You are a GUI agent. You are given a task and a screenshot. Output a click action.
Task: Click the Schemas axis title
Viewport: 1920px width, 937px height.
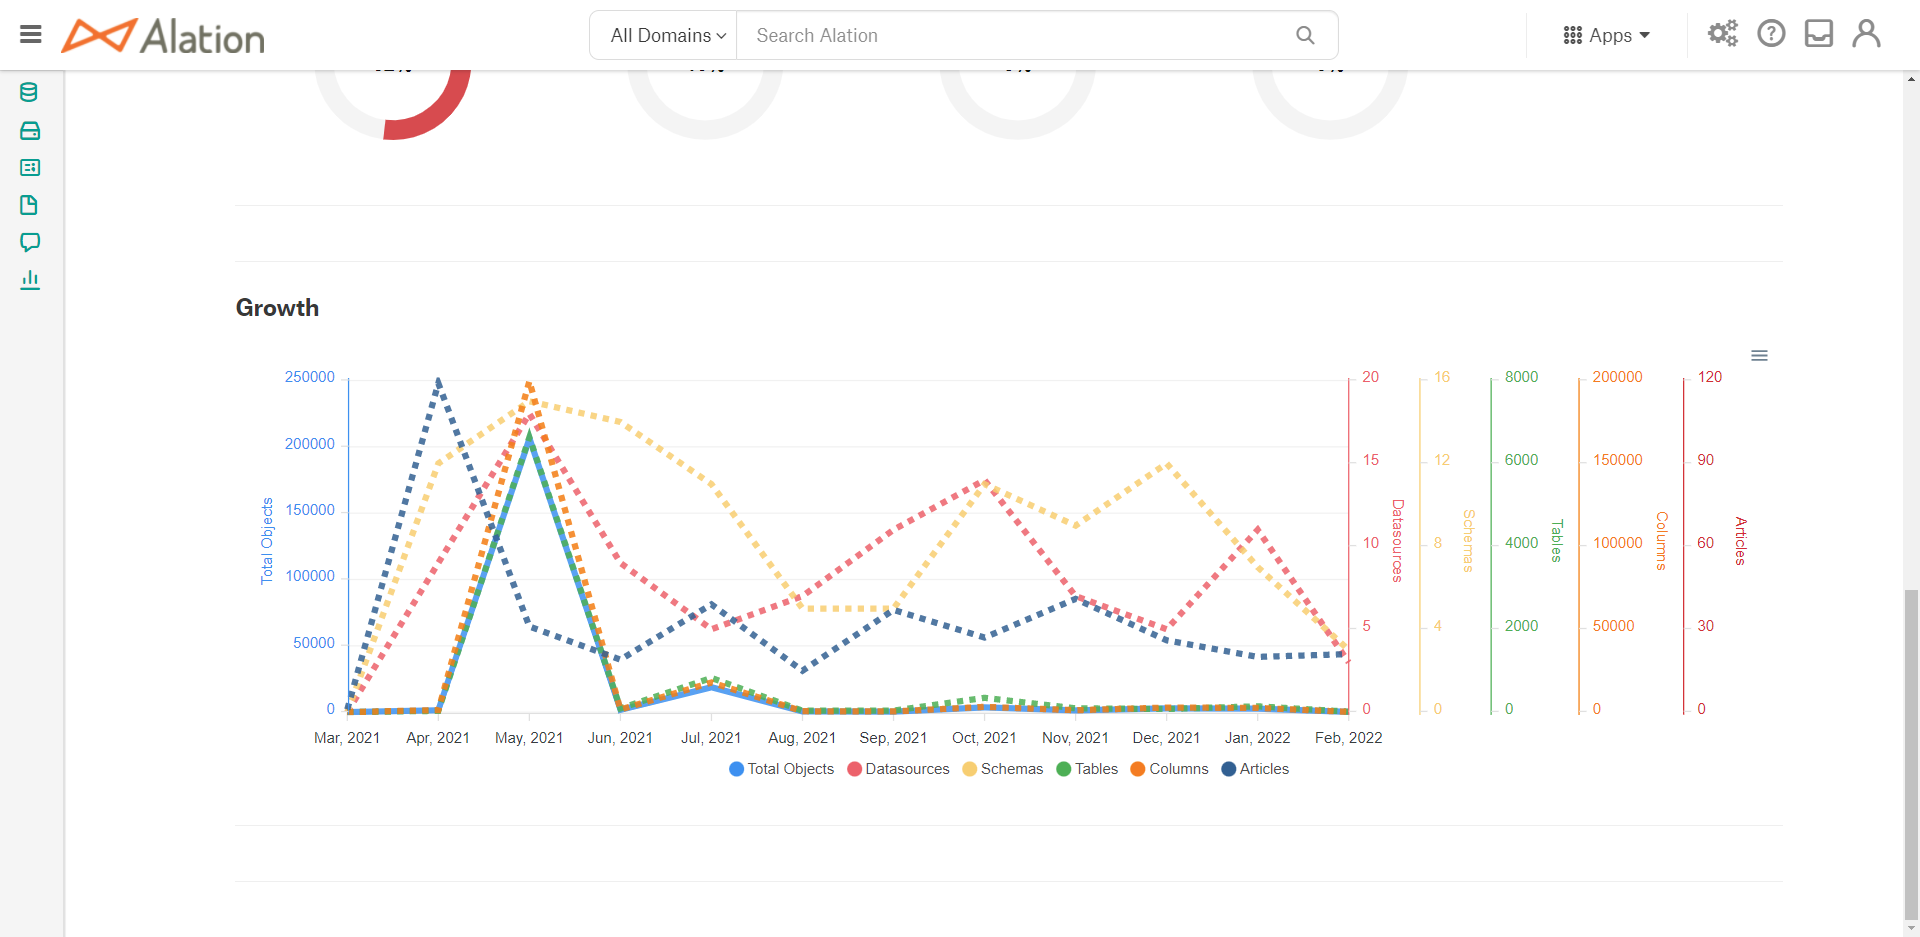tap(1469, 541)
